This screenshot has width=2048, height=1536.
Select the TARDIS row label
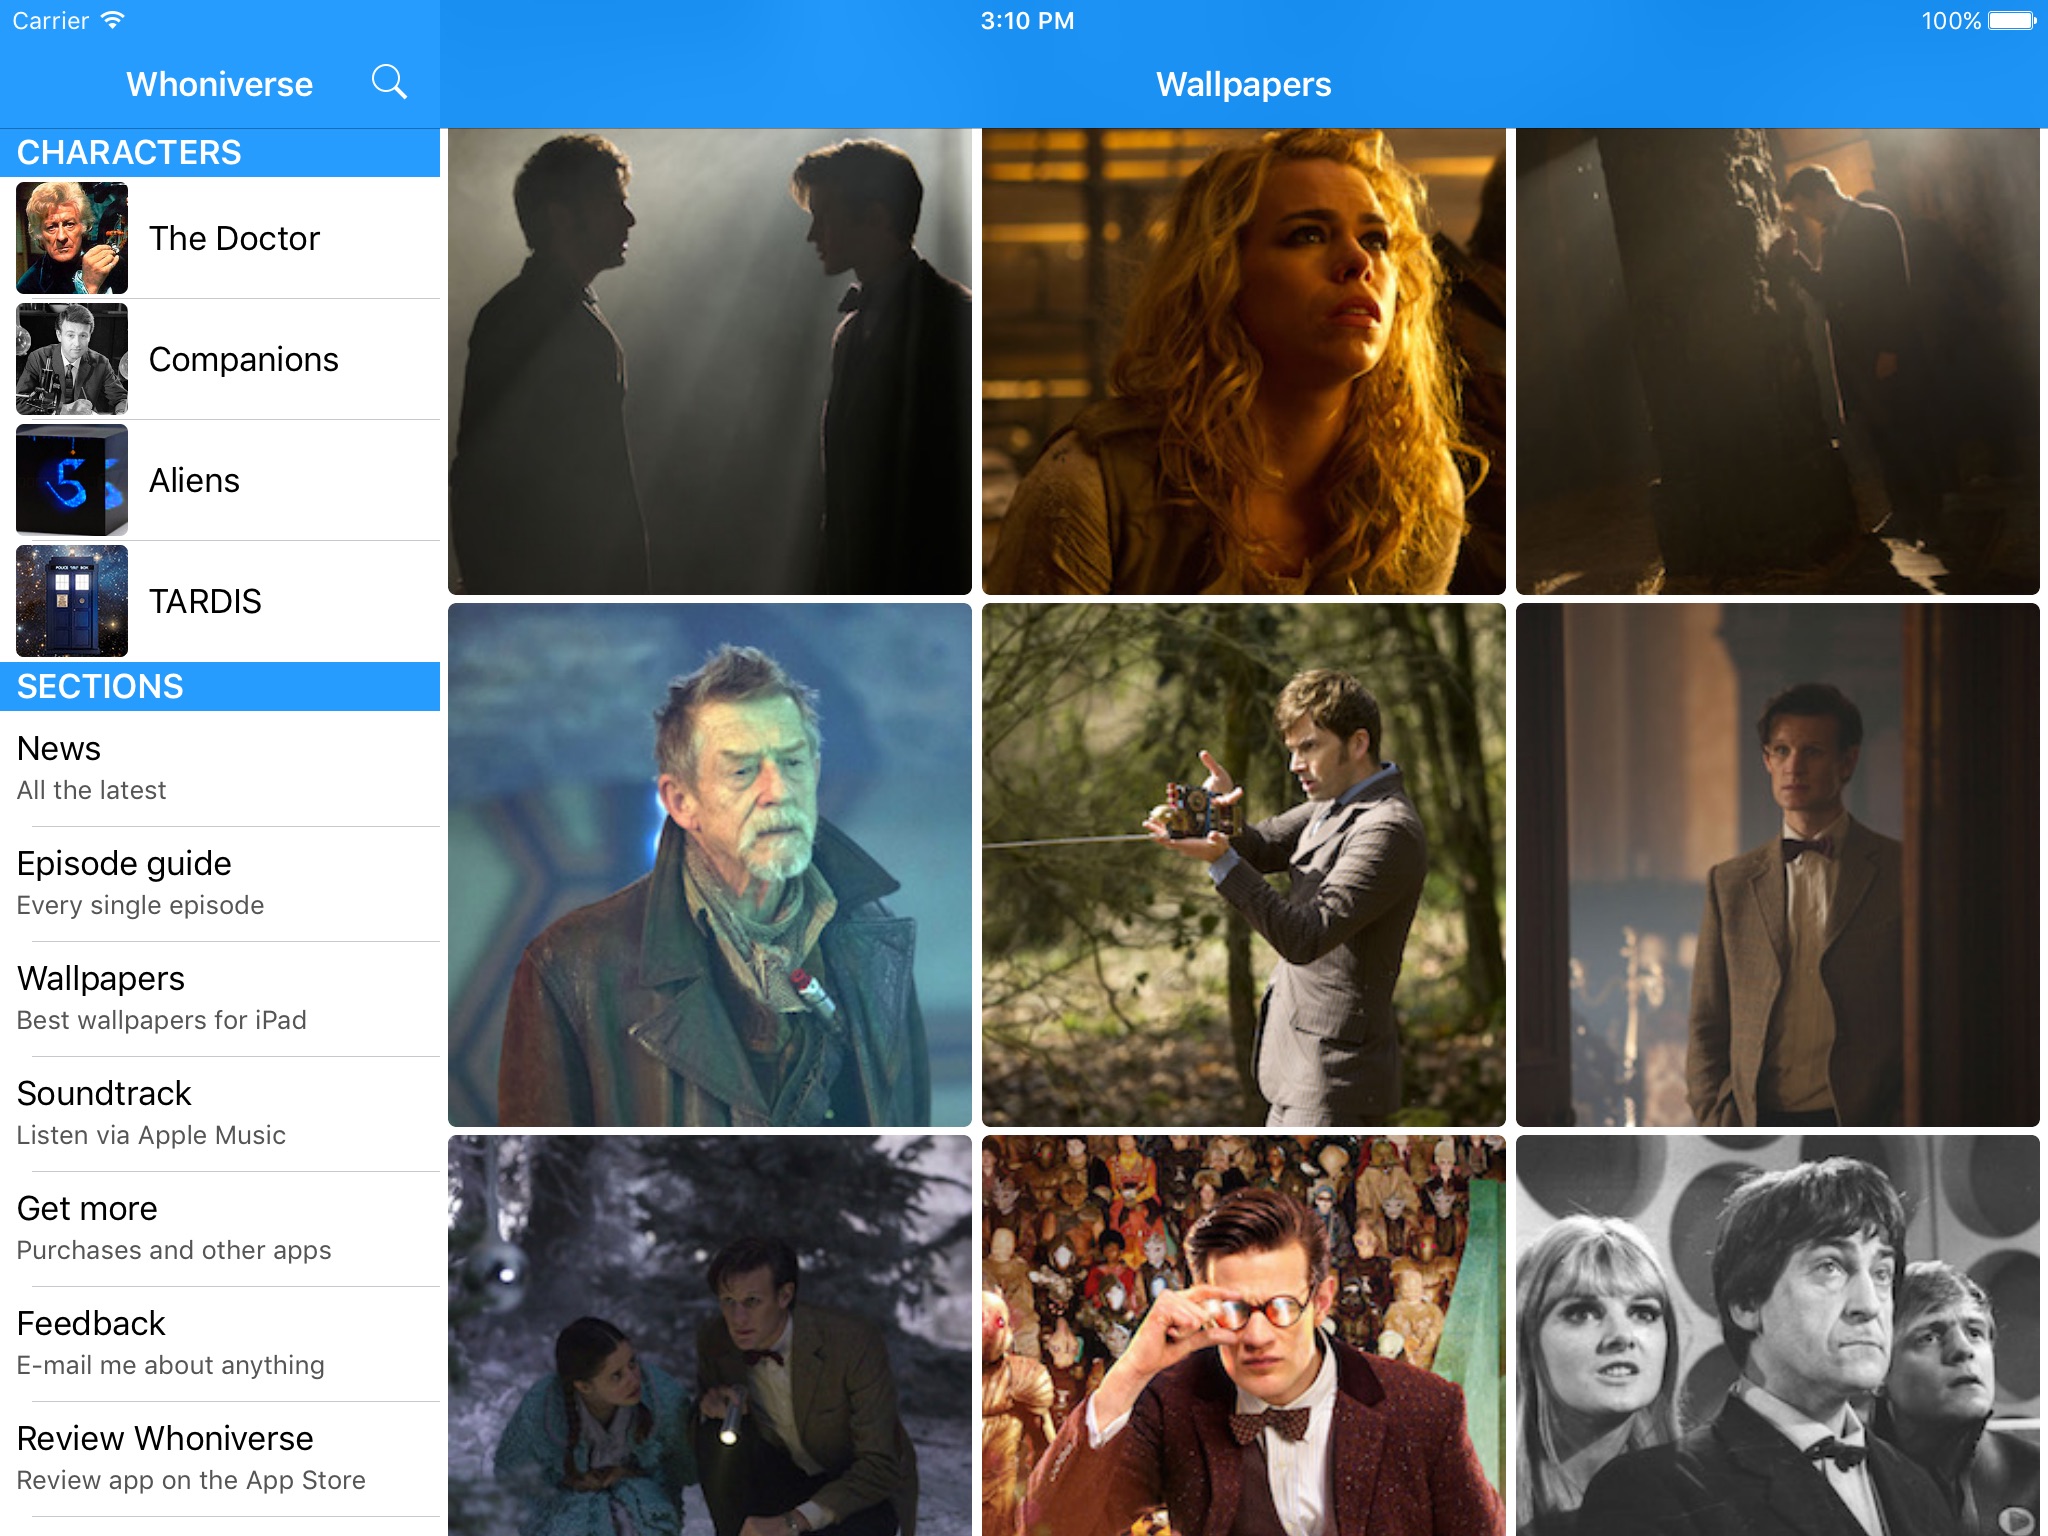[205, 601]
